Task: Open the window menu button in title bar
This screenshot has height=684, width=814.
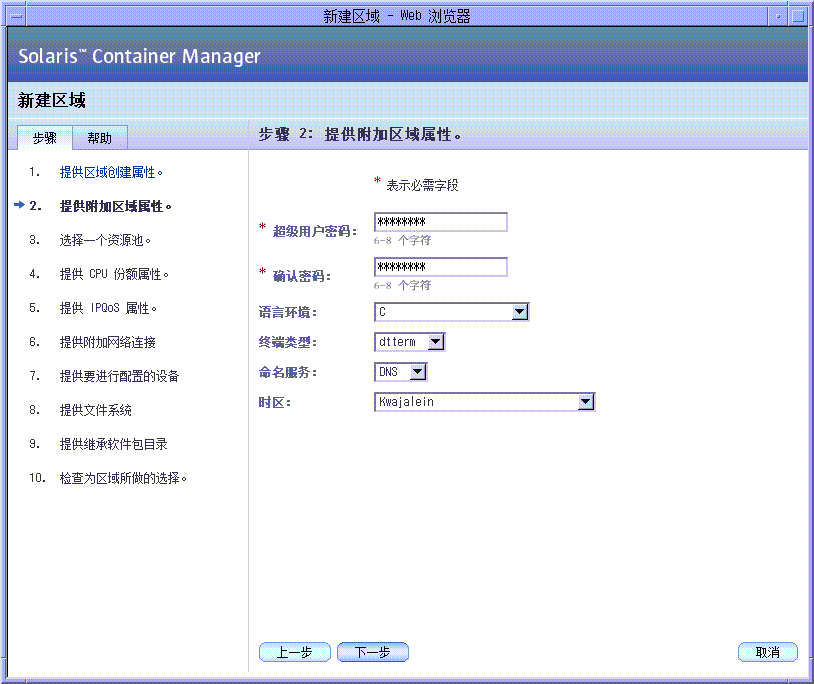Action: [x=17, y=16]
